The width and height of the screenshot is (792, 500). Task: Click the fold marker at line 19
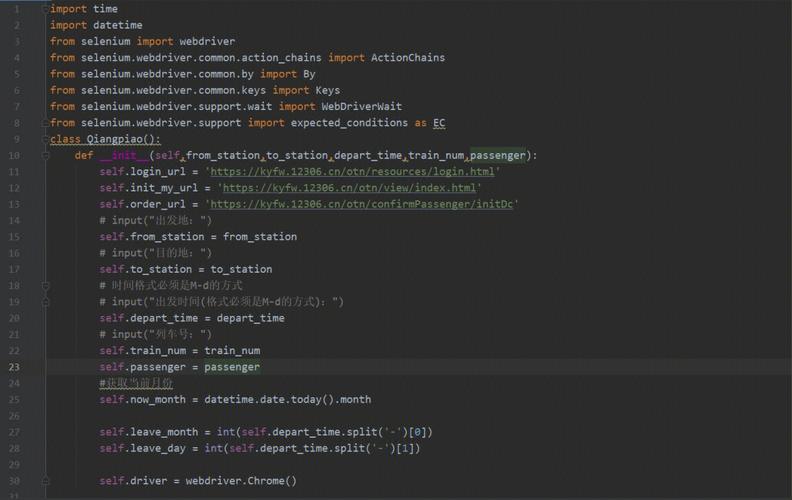pos(45,302)
